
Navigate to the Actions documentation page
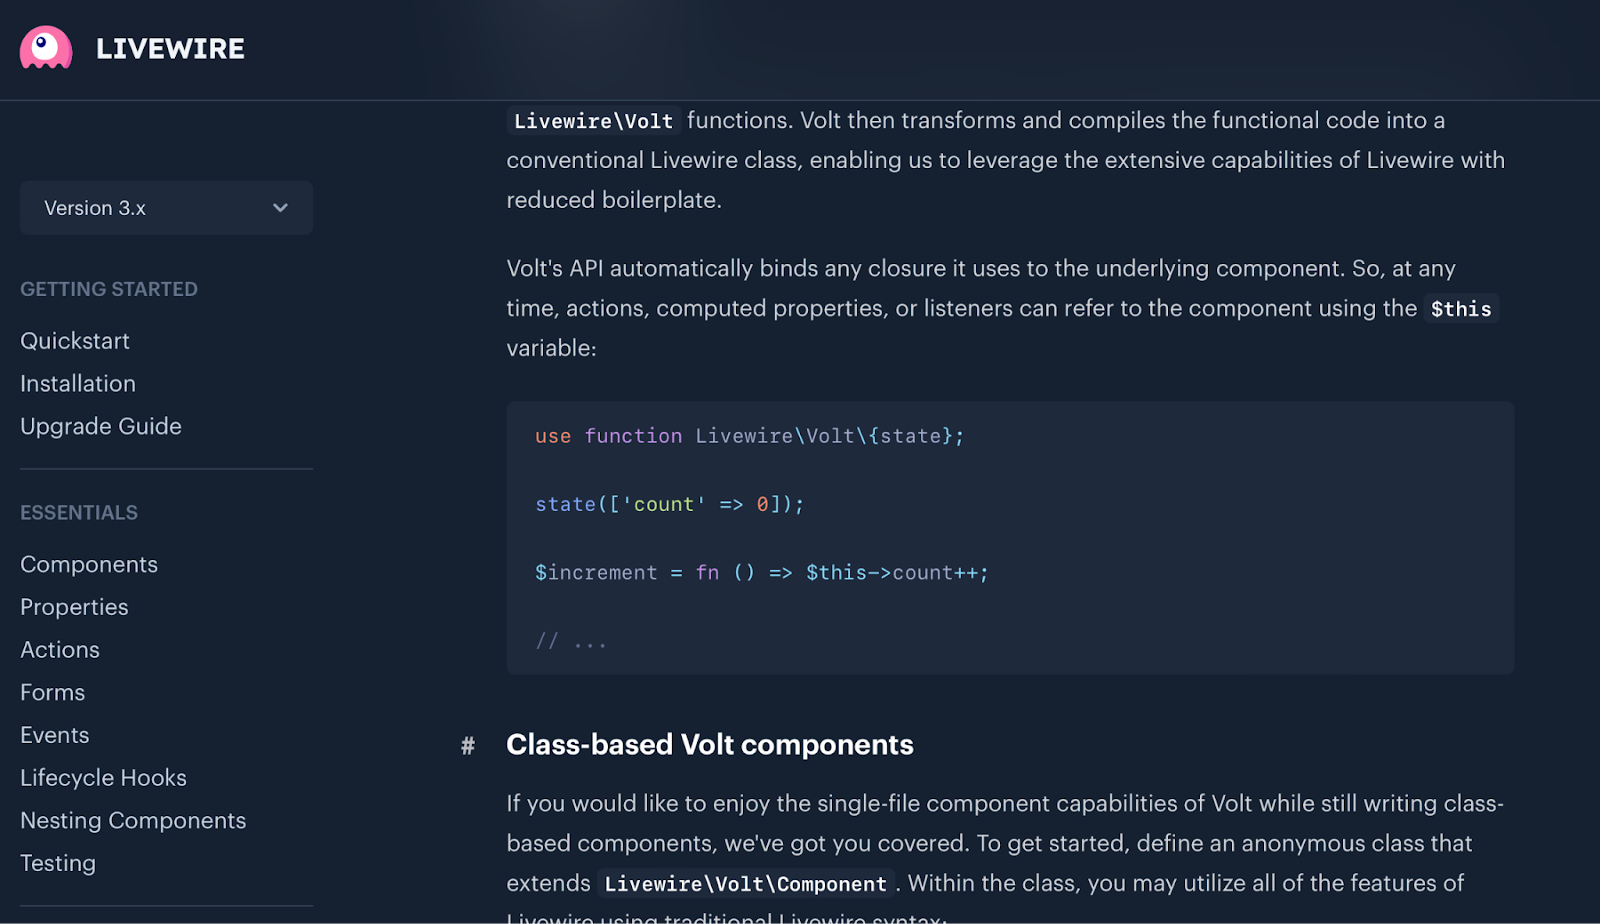pos(60,650)
